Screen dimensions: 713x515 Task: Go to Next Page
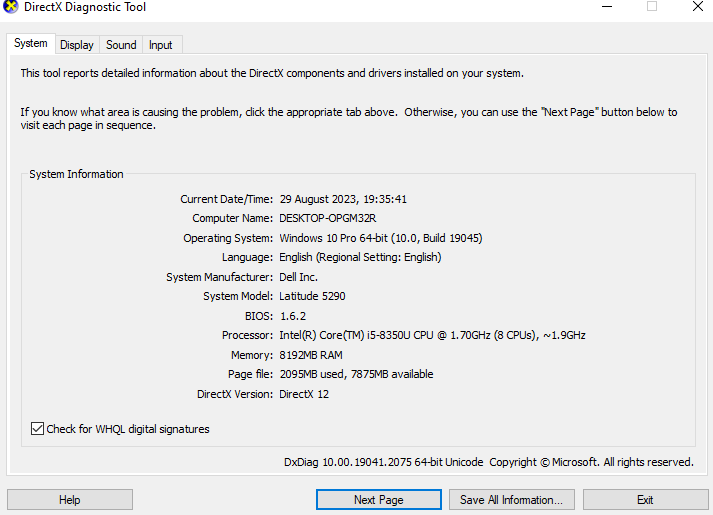coord(379,500)
